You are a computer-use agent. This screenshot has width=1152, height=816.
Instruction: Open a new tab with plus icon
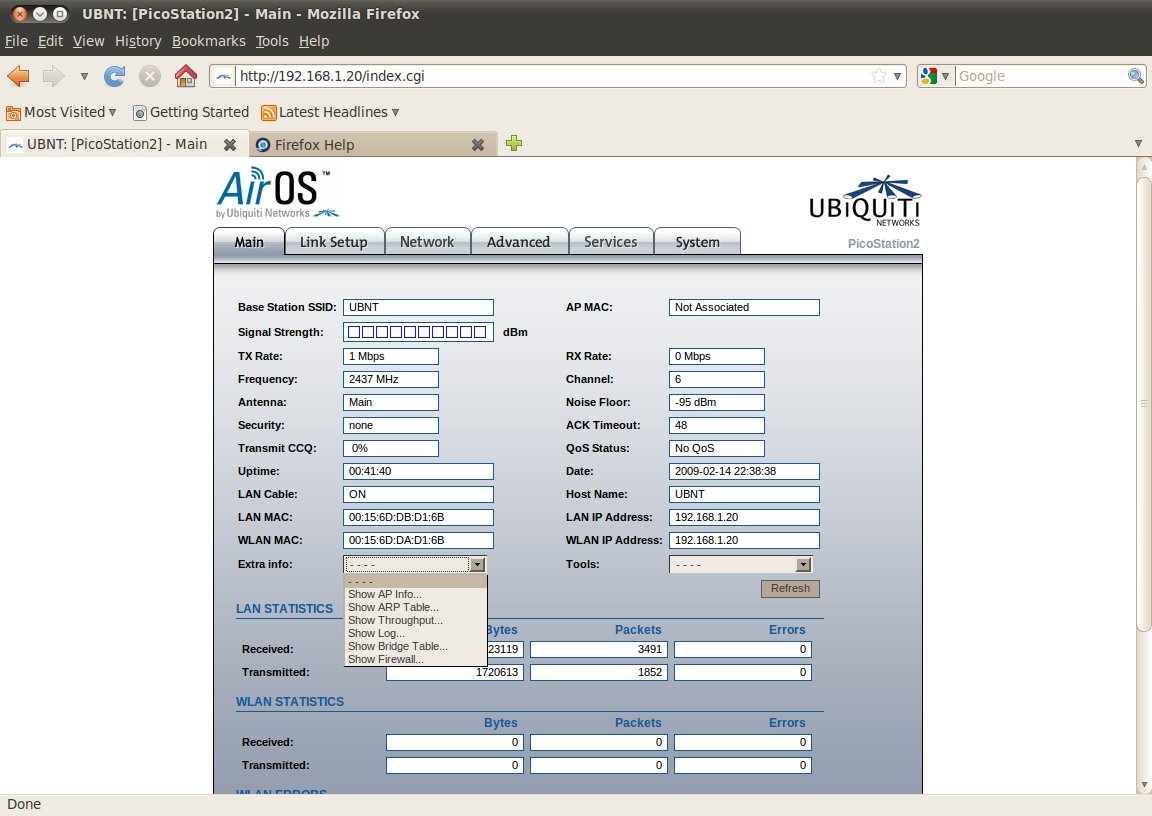click(514, 144)
